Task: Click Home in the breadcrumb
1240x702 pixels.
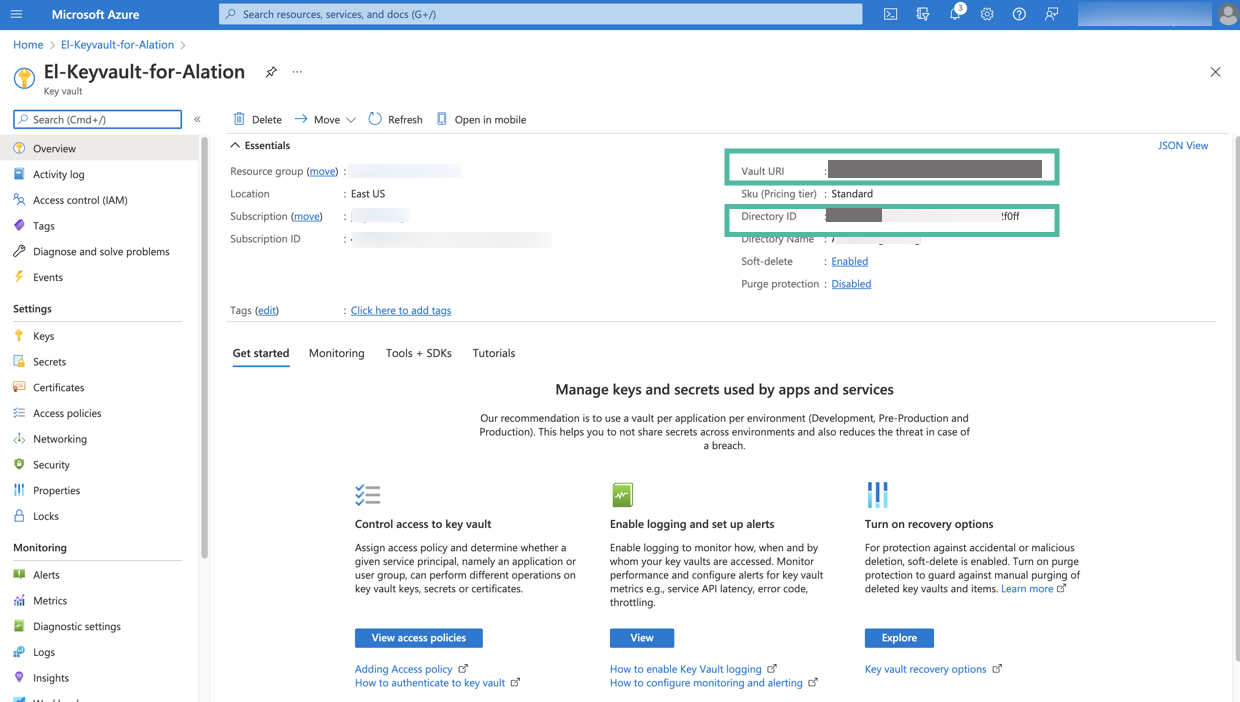Action: [28, 45]
